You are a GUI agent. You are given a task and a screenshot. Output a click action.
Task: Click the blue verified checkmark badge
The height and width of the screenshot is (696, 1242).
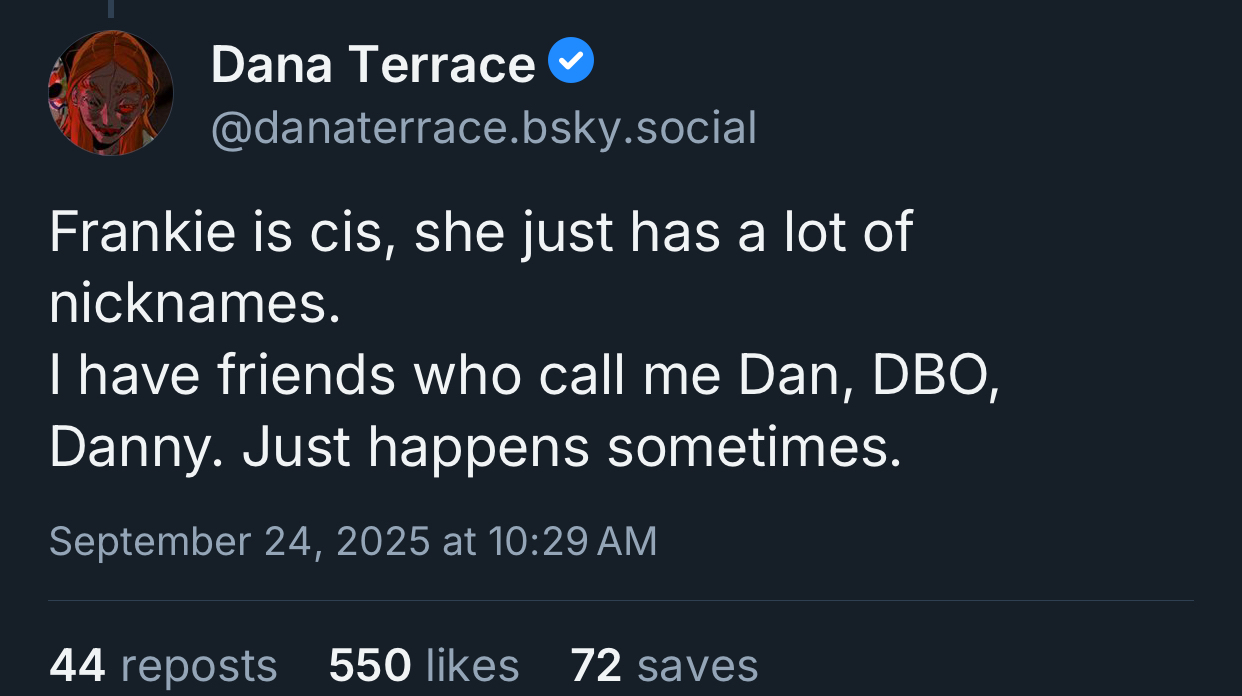[572, 63]
